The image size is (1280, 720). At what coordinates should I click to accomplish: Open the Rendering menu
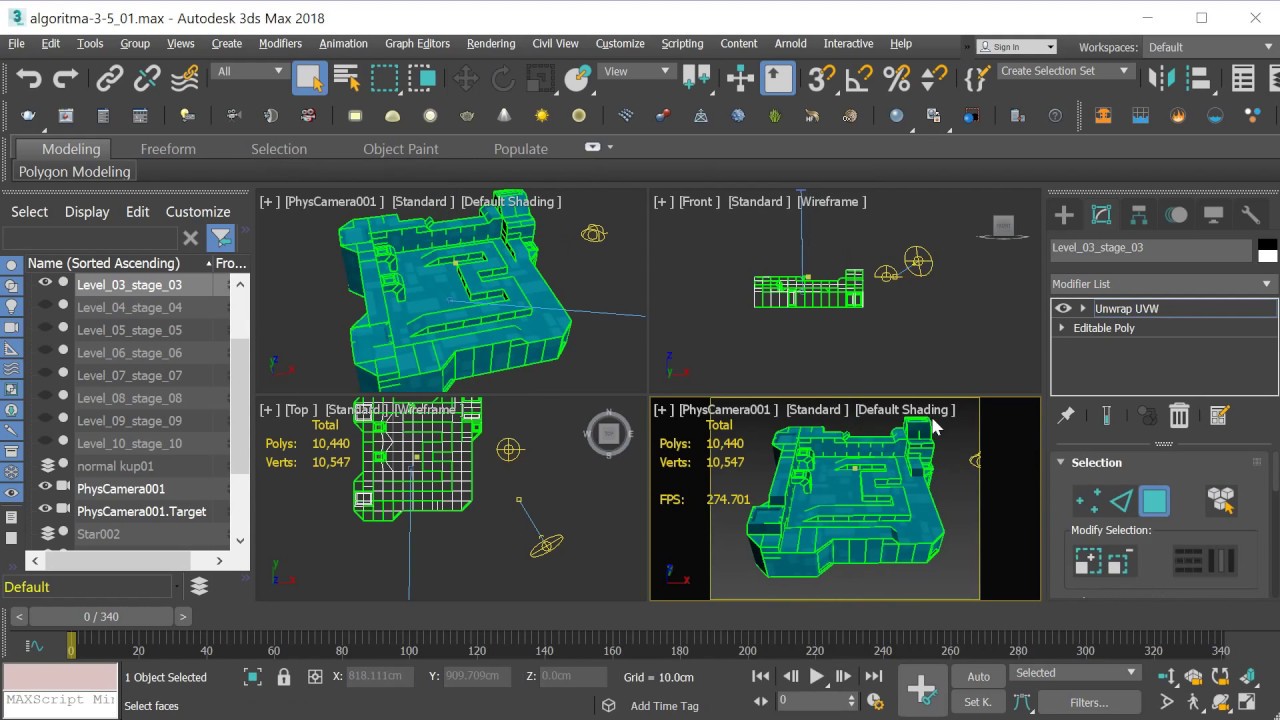pos(491,44)
